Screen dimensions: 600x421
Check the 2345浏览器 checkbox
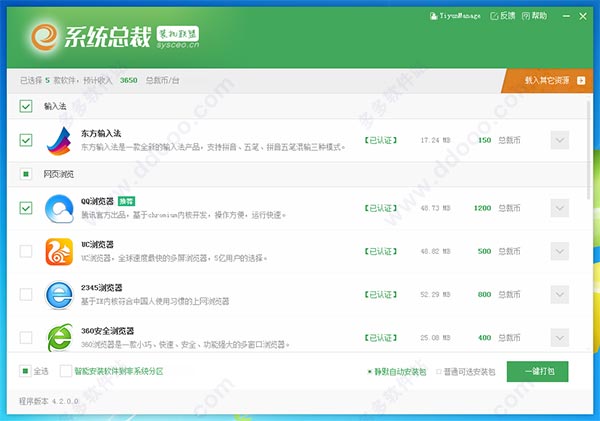click(x=26, y=294)
